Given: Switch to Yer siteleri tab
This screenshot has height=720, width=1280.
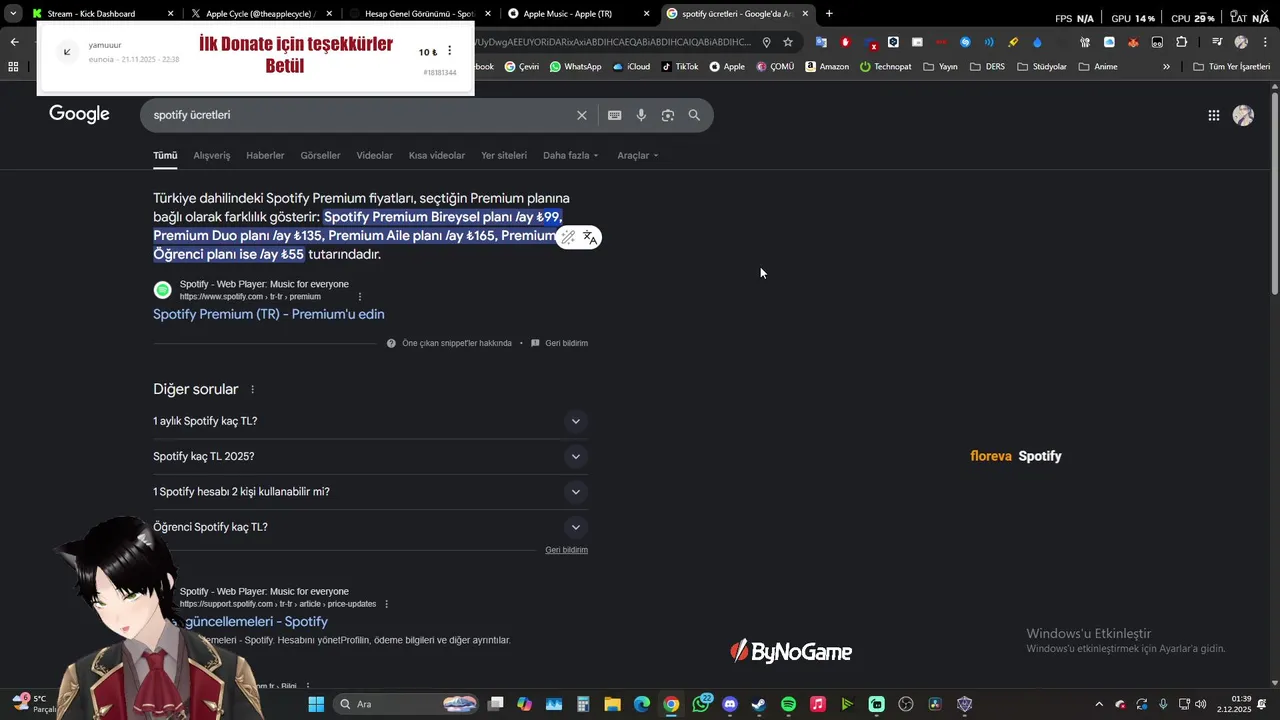Looking at the screenshot, I should (504, 155).
